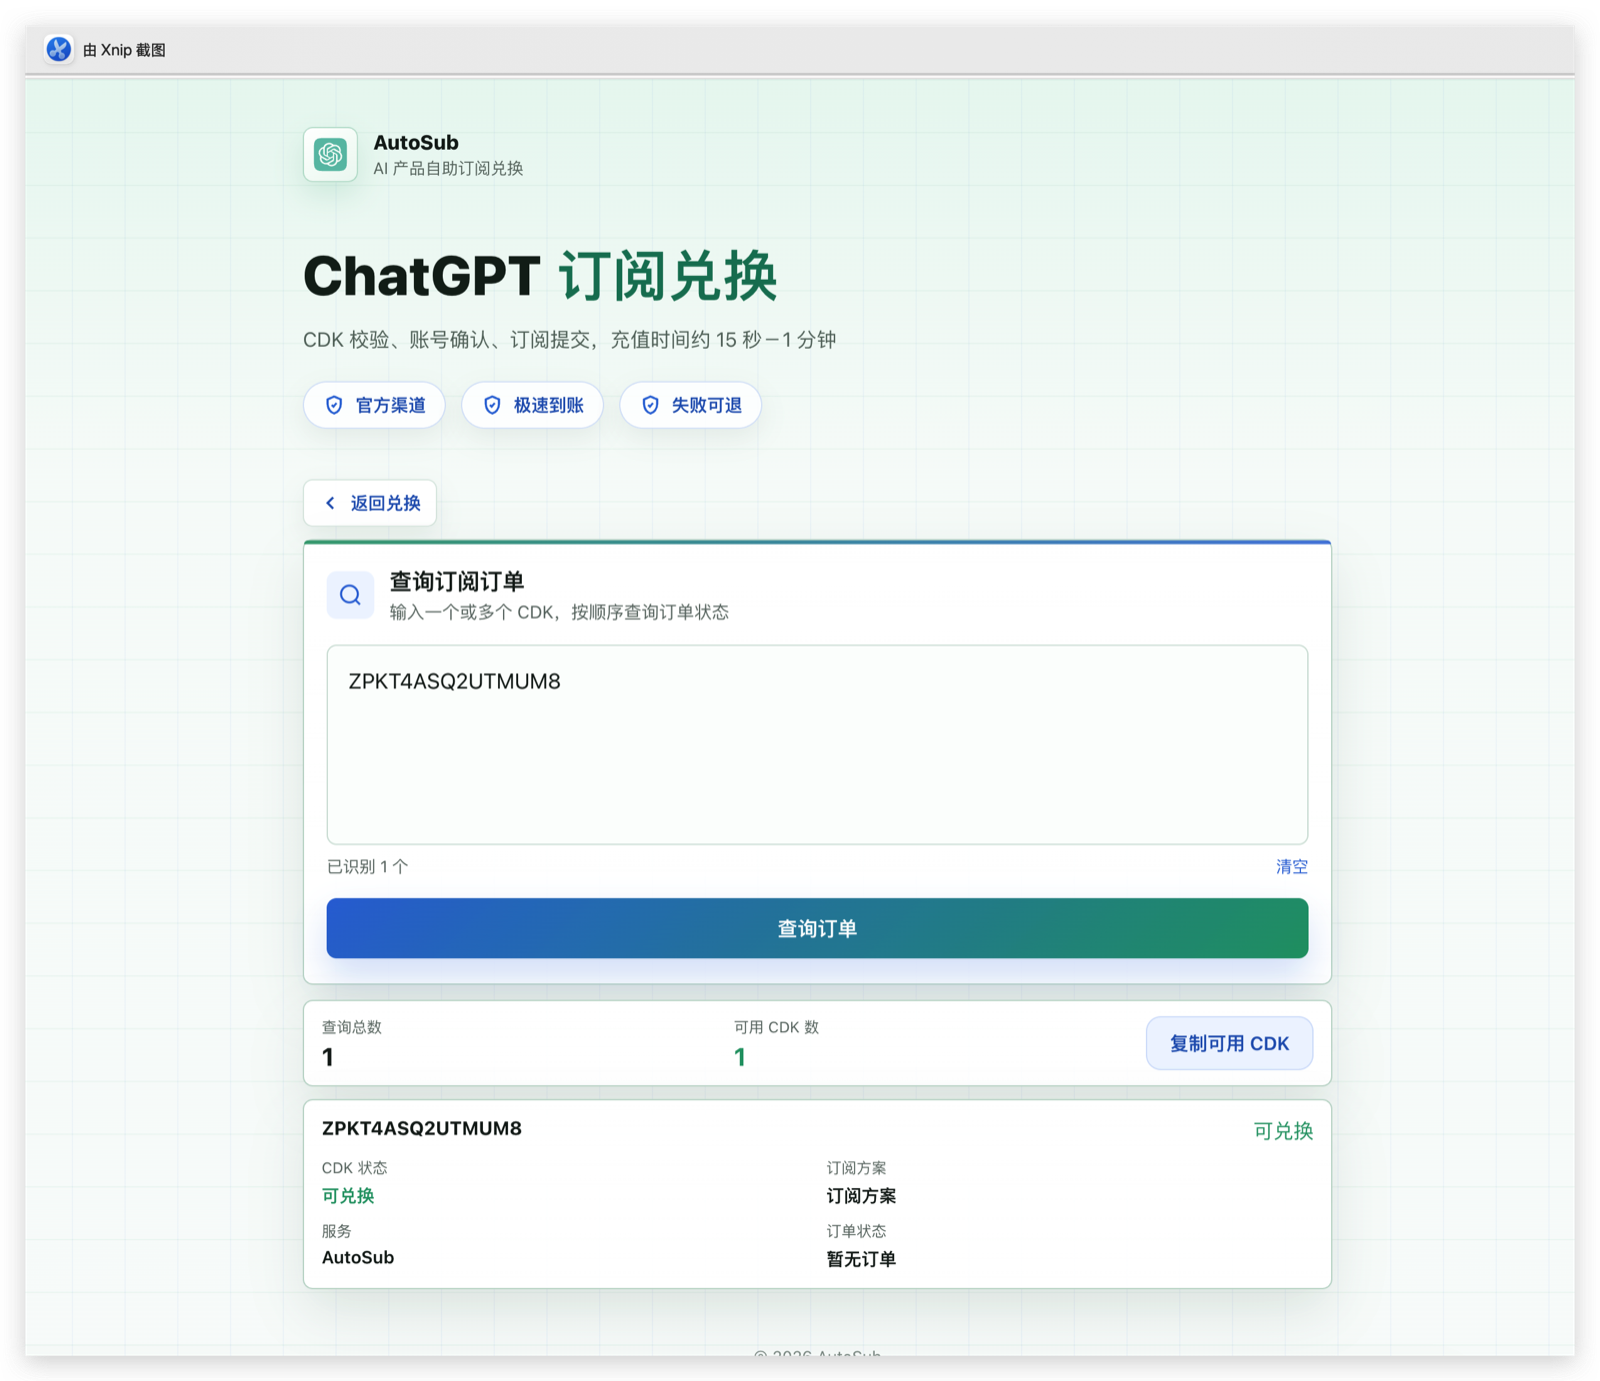
Task: Click the '可用 CDK 数' label
Action: point(776,1027)
